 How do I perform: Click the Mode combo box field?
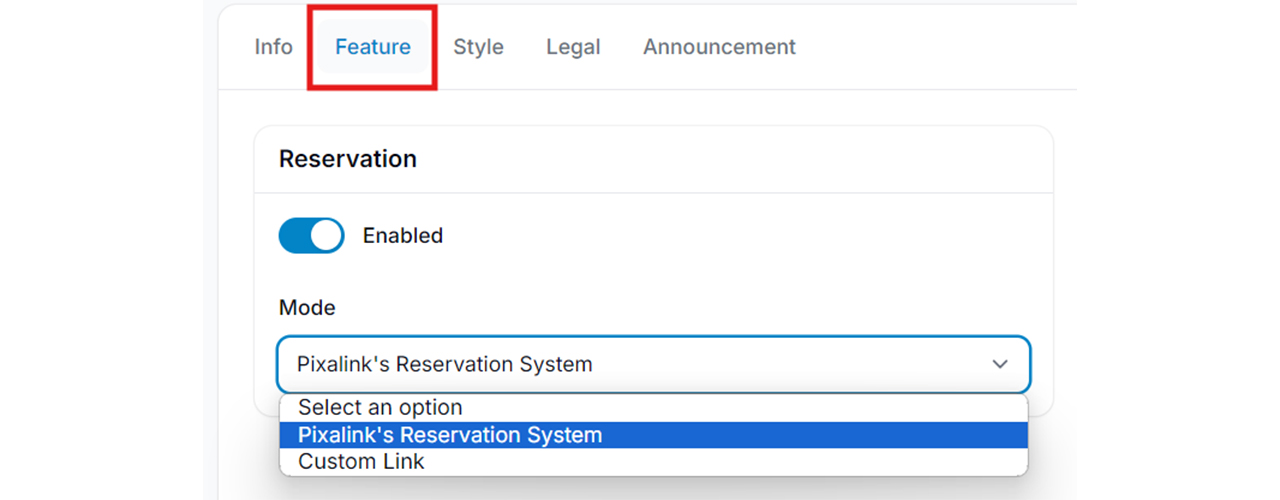[x=653, y=365]
